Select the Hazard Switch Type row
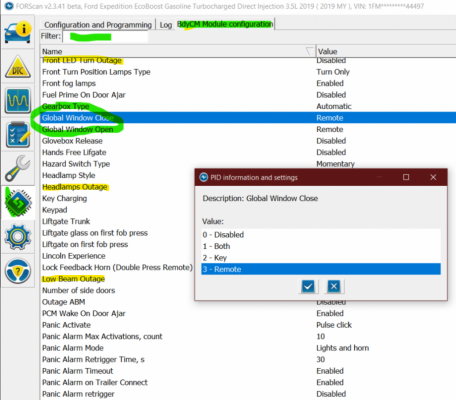 pyautogui.click(x=248, y=164)
